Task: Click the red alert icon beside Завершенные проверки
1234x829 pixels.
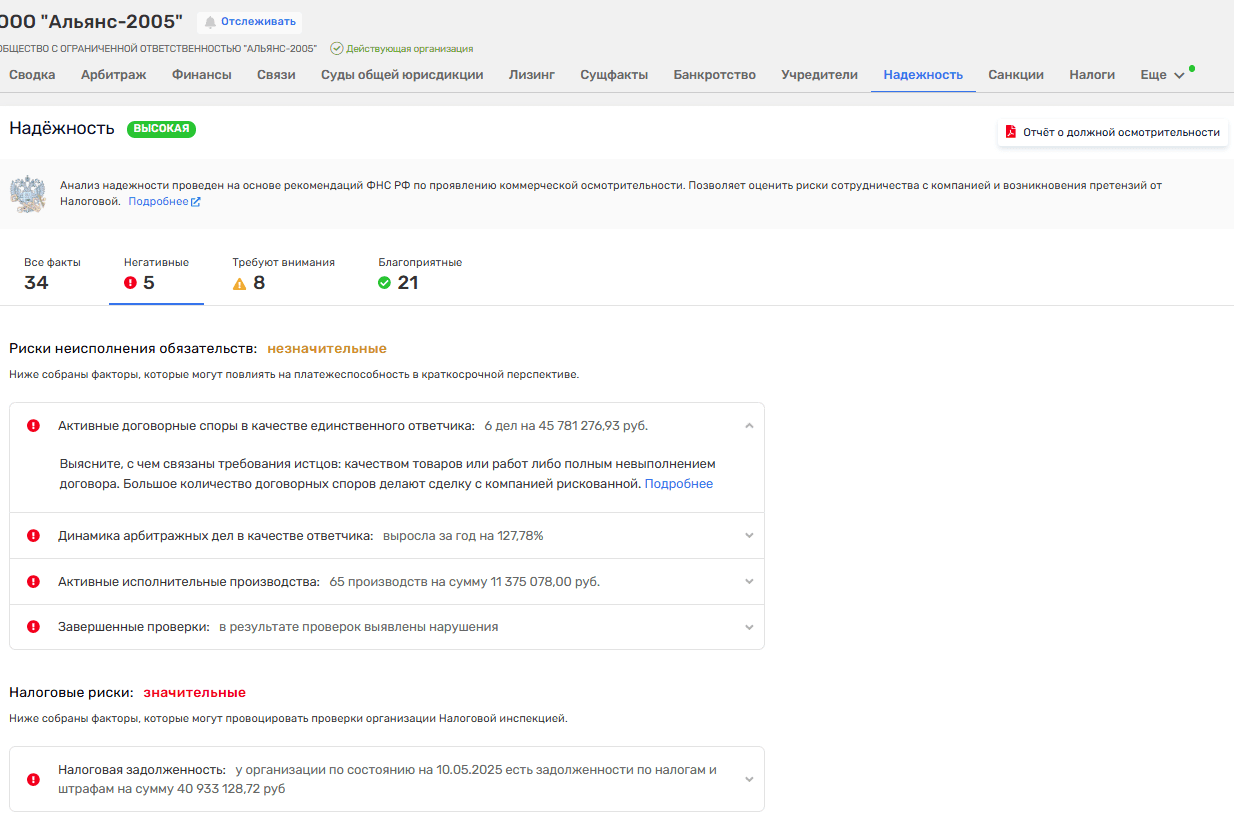Action: (33, 627)
